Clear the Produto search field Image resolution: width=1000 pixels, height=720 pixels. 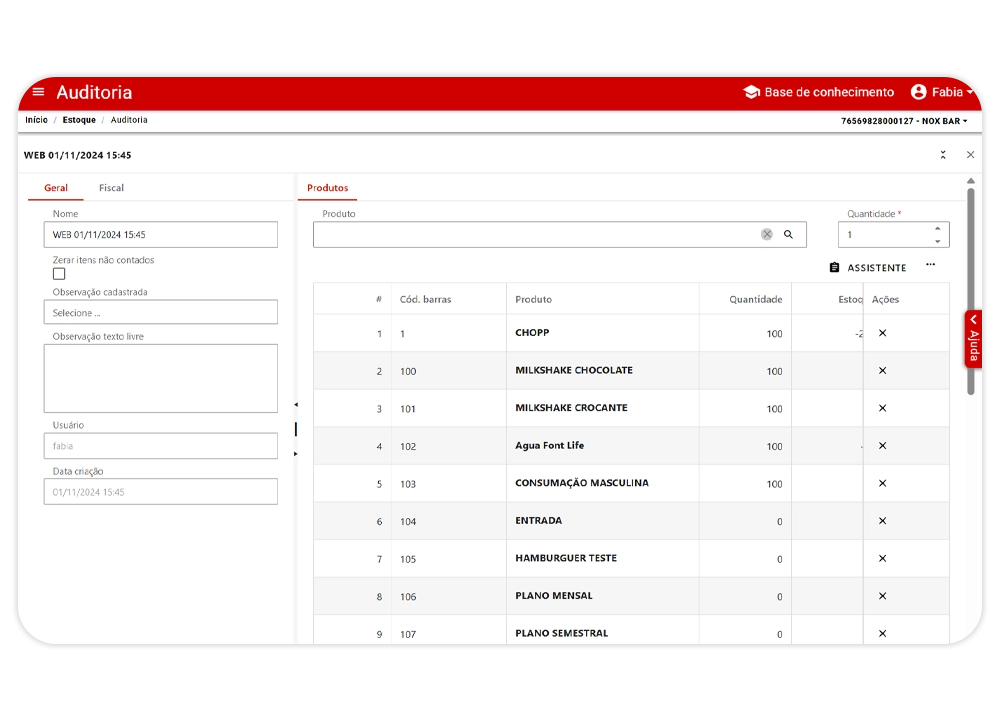[x=767, y=235]
